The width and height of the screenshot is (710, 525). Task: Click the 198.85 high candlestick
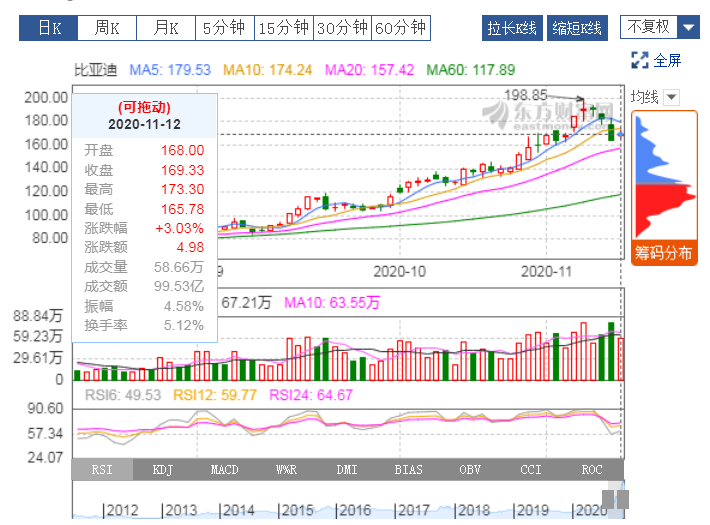tap(584, 109)
